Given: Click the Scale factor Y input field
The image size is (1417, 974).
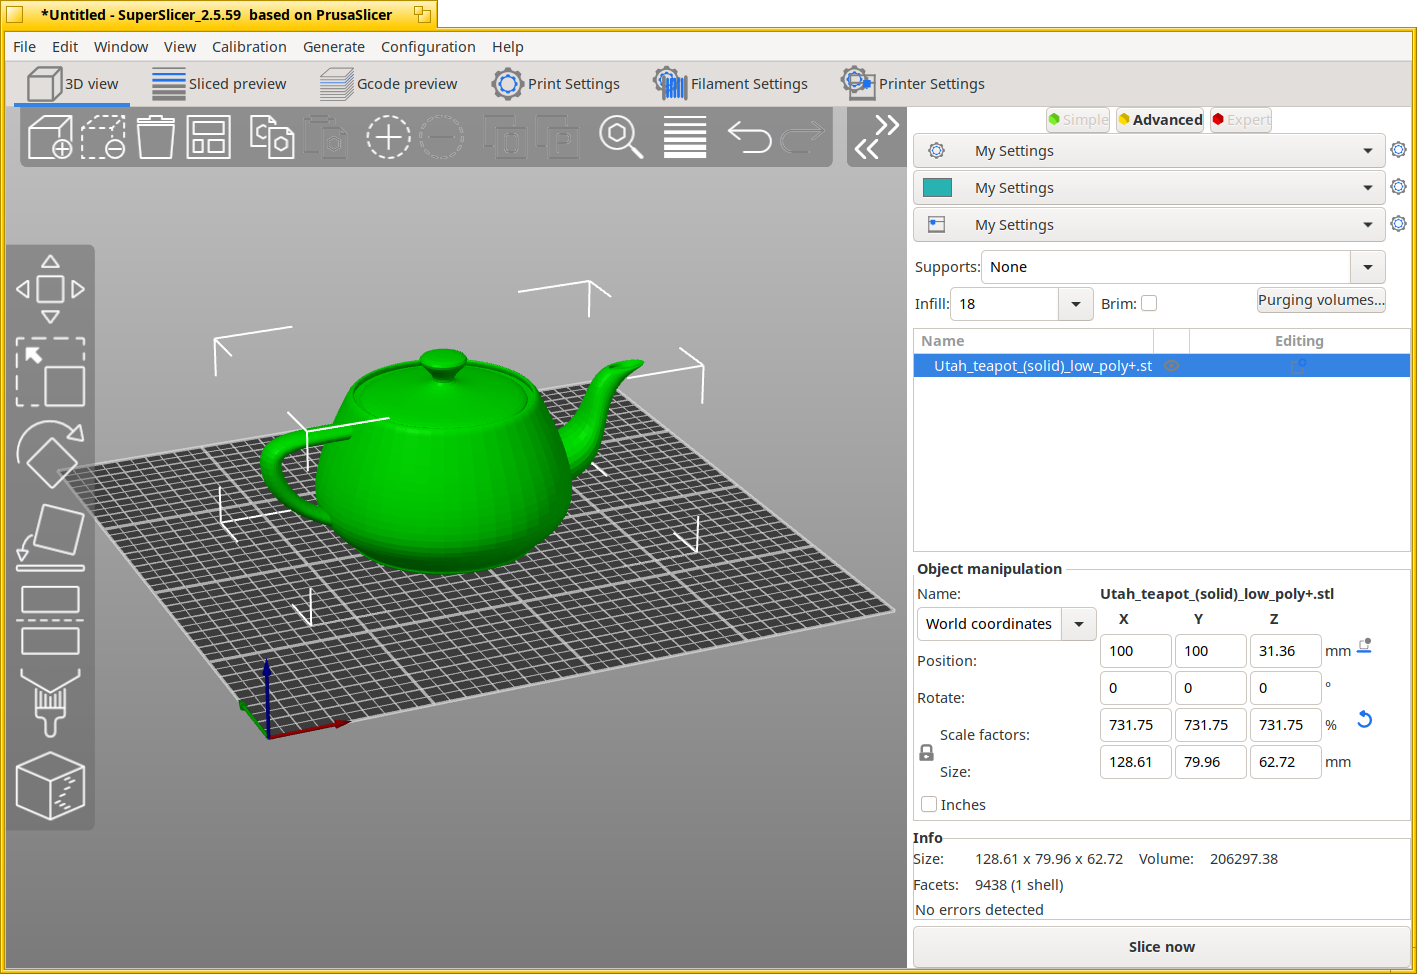Looking at the screenshot, I should [x=1210, y=725].
